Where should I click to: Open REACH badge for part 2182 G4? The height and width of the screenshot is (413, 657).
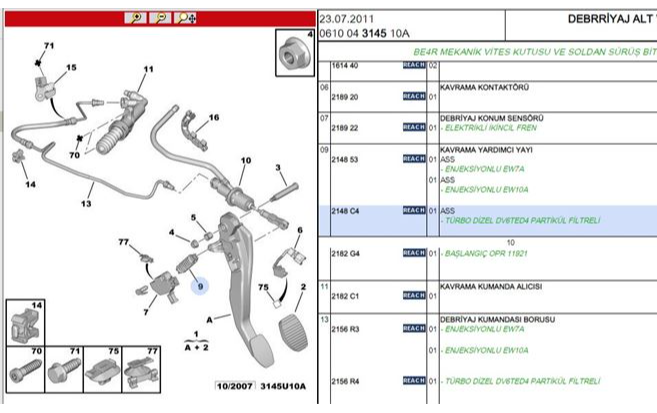[x=414, y=253]
